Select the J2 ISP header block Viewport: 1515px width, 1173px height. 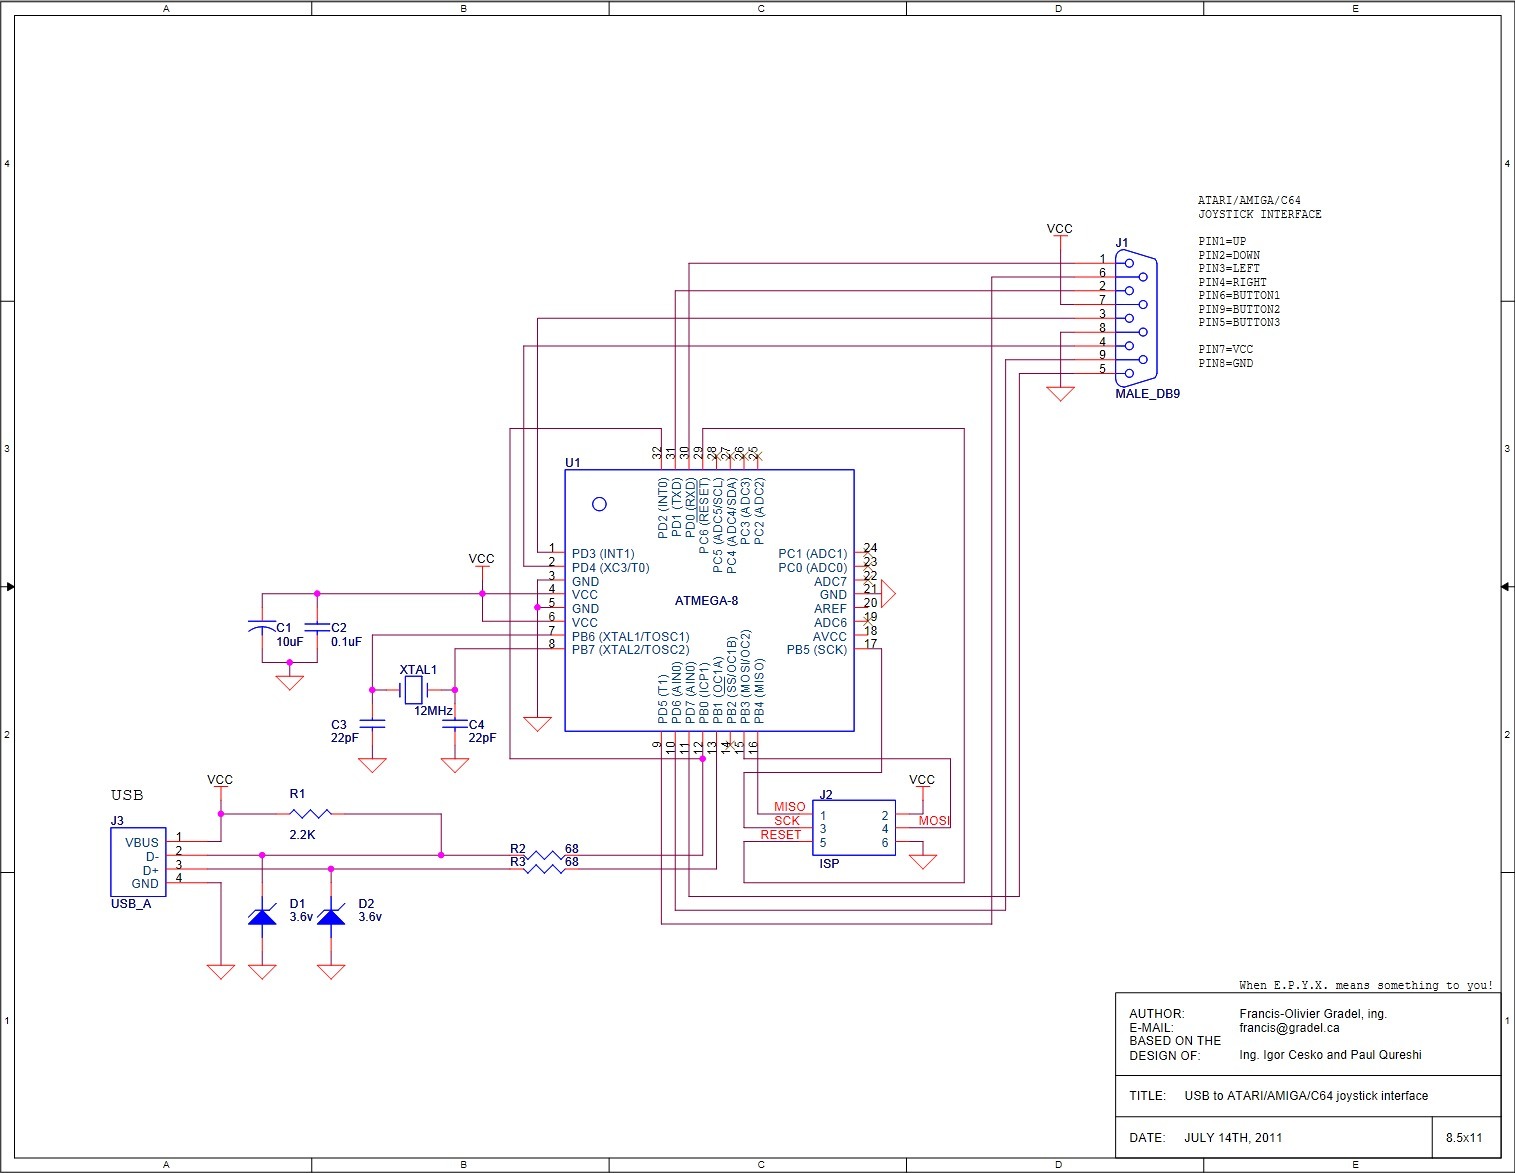tap(853, 828)
